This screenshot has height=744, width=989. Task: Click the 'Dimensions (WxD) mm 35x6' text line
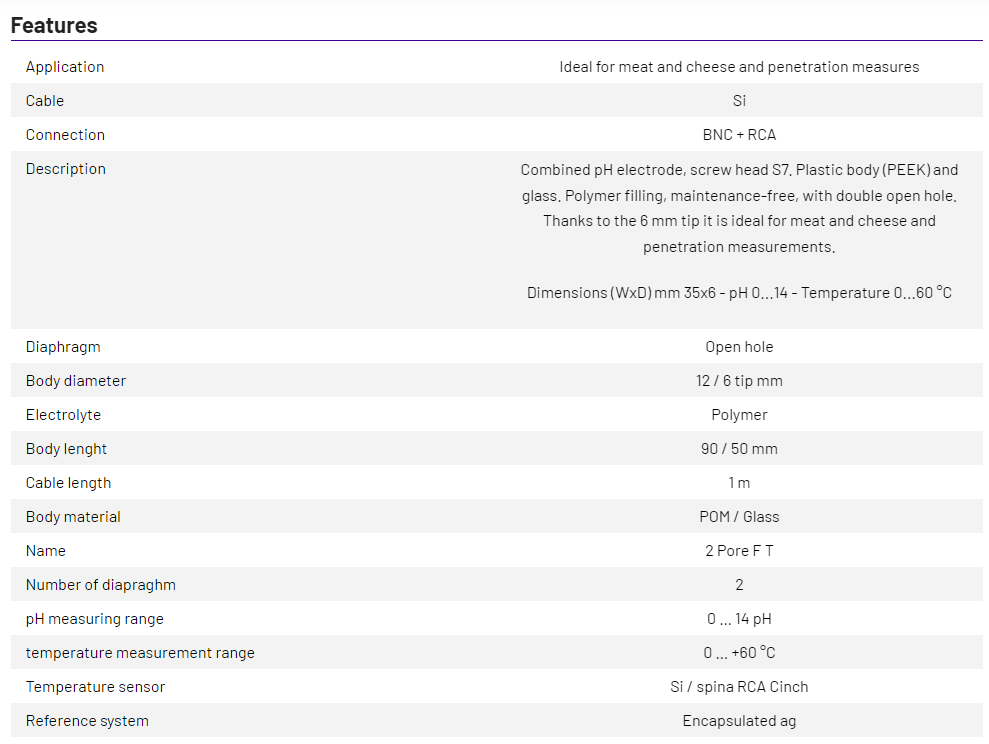click(739, 293)
